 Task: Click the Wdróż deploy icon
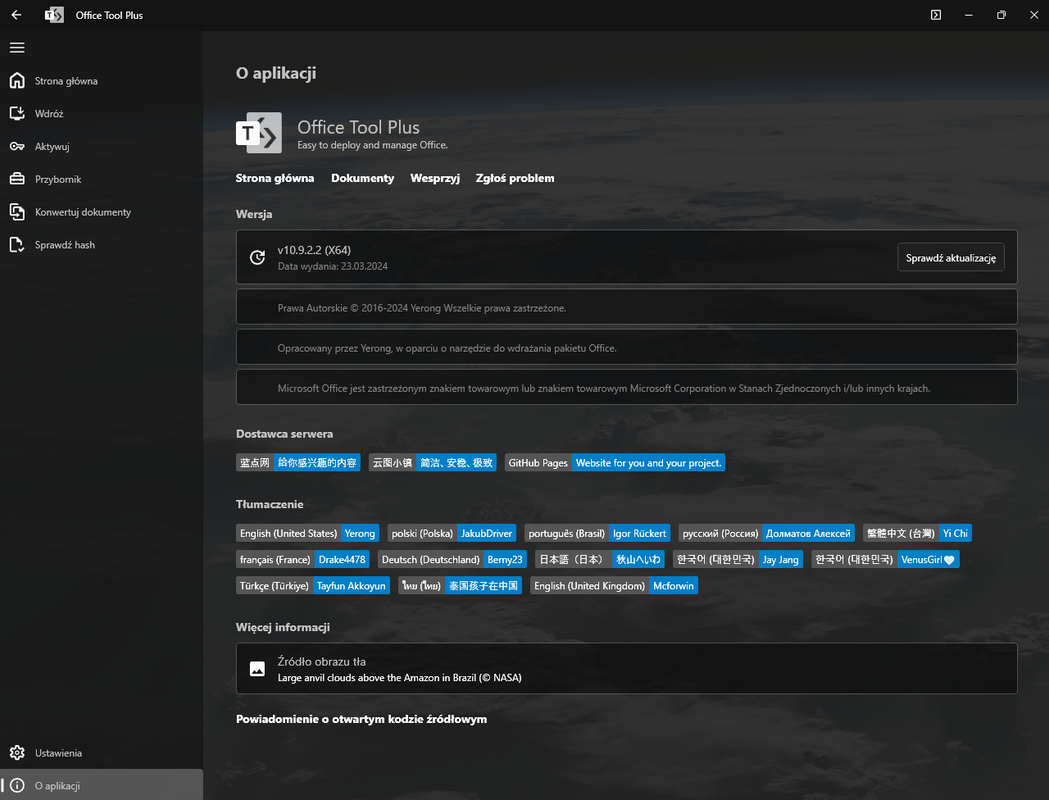[17, 114]
